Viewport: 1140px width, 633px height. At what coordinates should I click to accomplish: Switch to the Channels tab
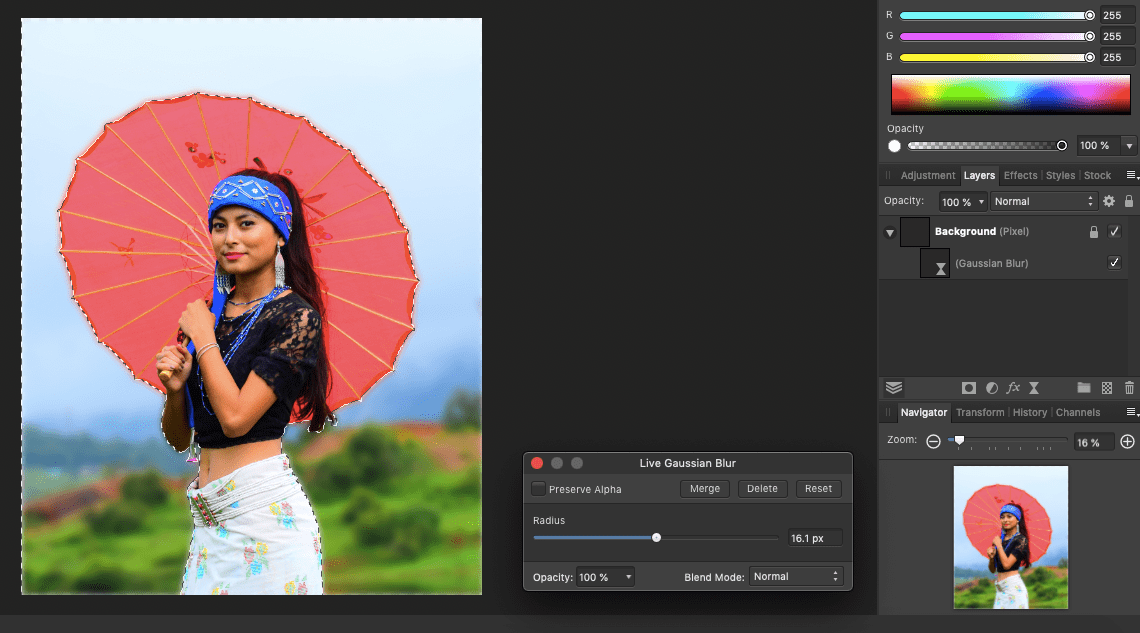click(x=1077, y=412)
